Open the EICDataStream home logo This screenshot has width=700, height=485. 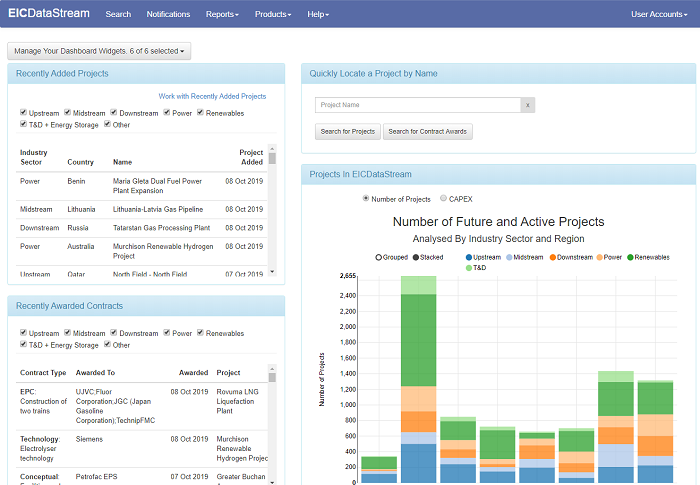tap(49, 13)
